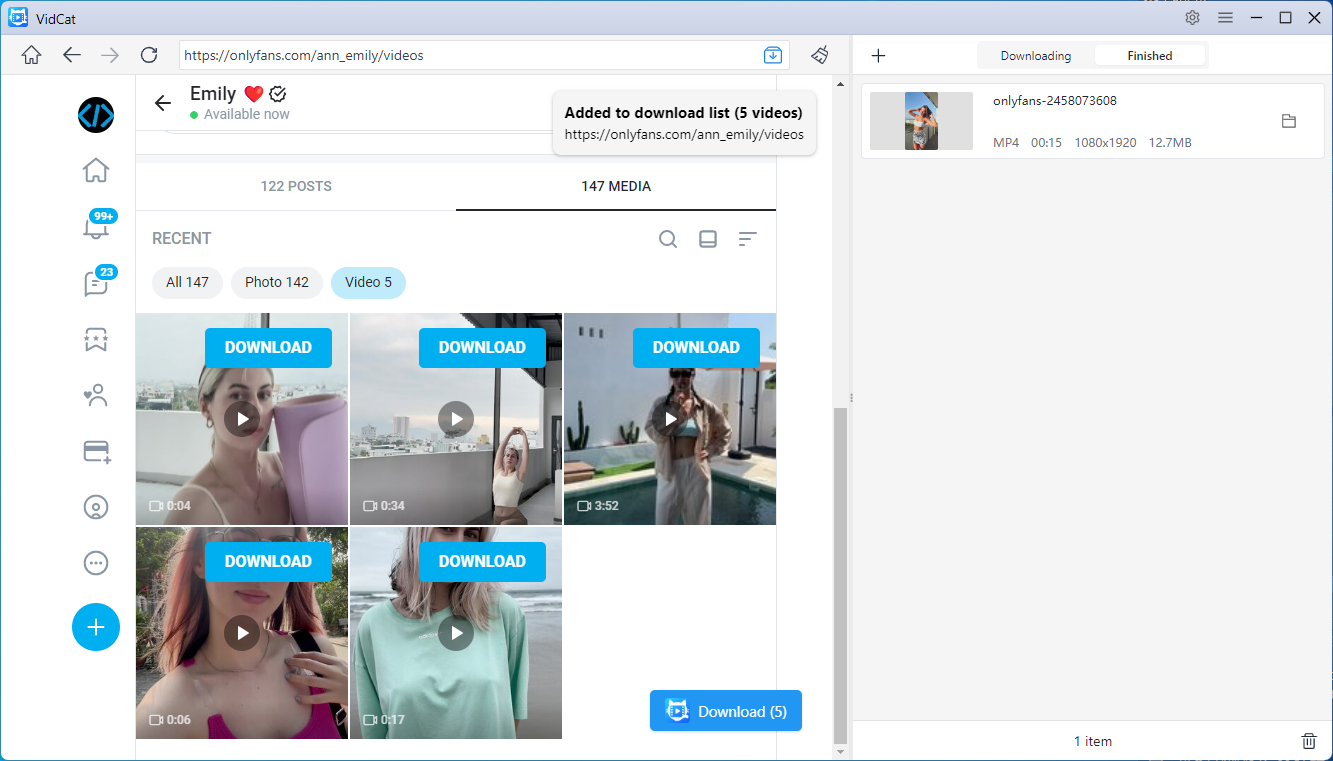Open the 122 POSTS tab
Viewport: 1333px width, 761px height.
click(296, 186)
